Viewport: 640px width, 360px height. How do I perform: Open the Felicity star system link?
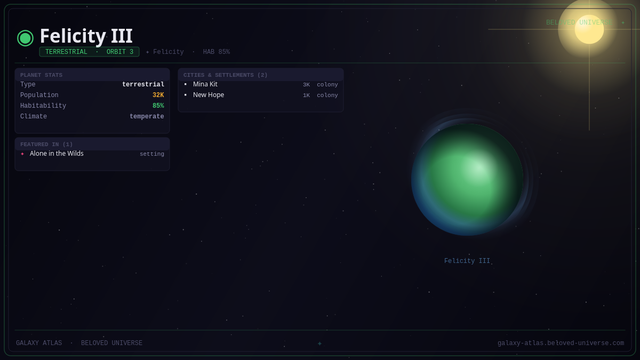[x=168, y=52]
